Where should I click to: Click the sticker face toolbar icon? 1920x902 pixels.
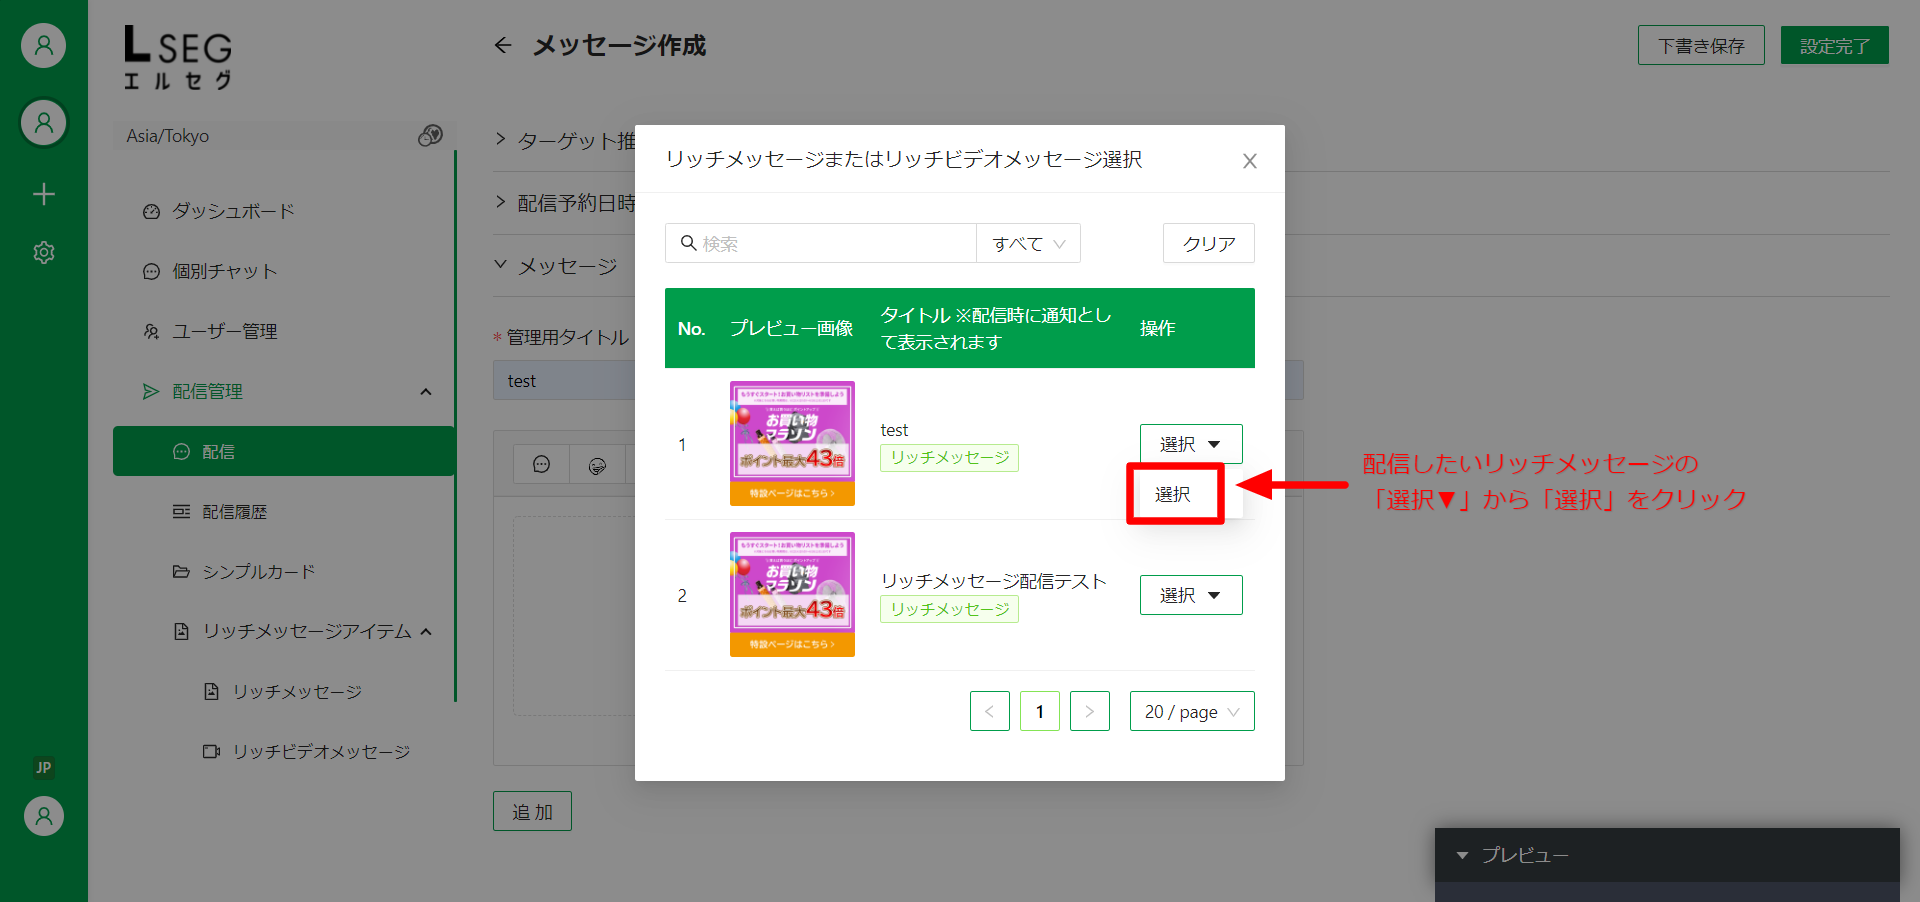[597, 465]
